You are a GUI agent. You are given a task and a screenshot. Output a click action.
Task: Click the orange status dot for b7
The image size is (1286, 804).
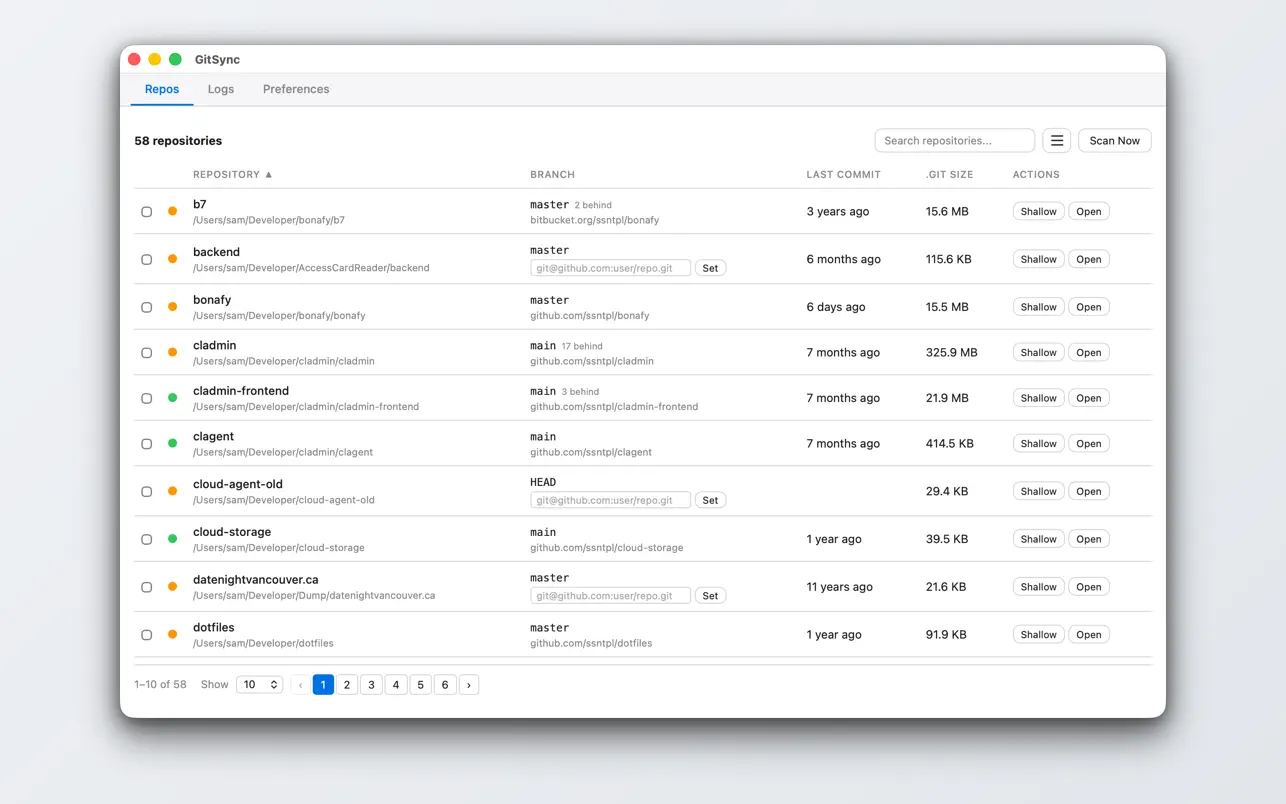click(172, 211)
